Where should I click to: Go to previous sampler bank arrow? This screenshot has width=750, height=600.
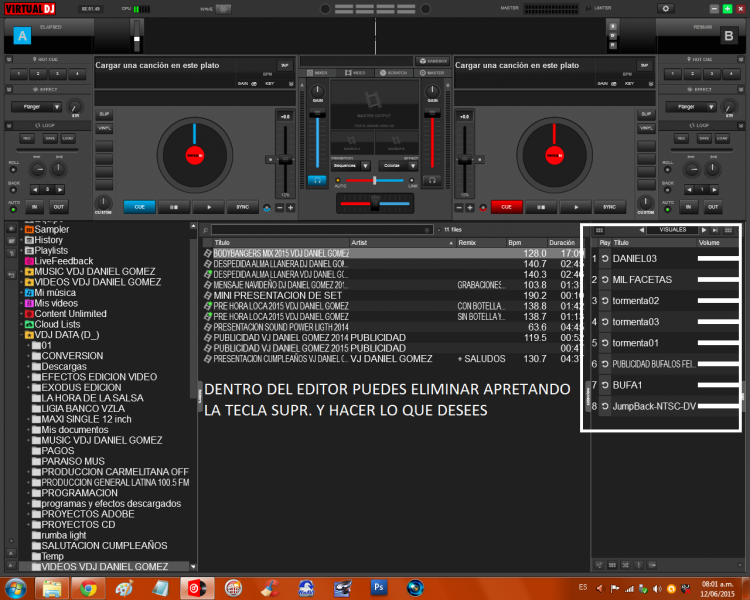point(641,230)
